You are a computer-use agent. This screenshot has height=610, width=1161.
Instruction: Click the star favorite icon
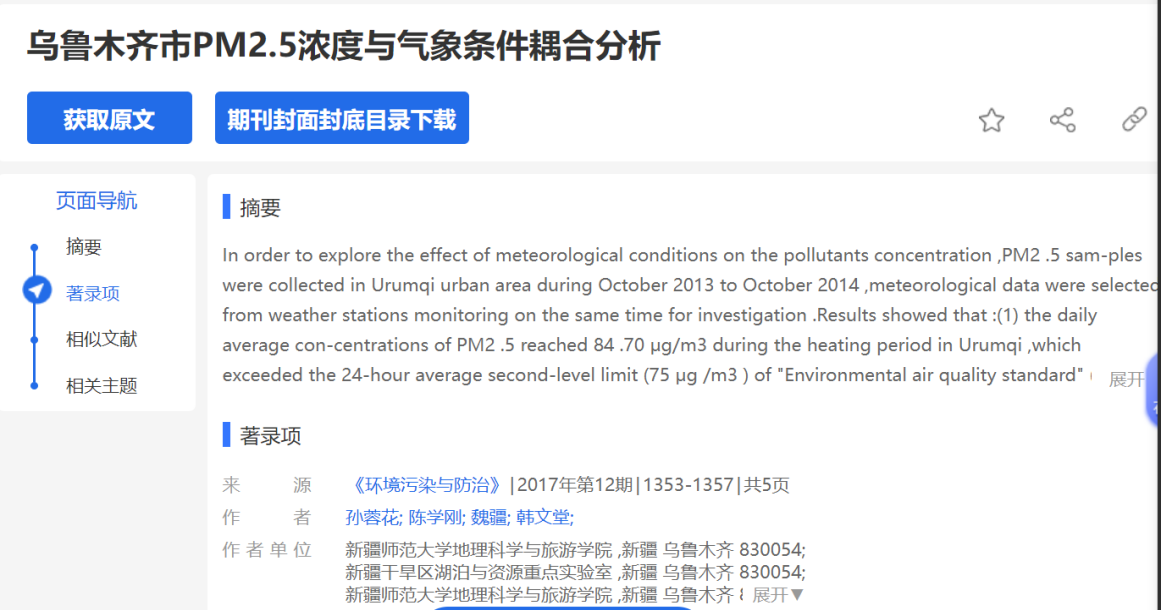[991, 121]
